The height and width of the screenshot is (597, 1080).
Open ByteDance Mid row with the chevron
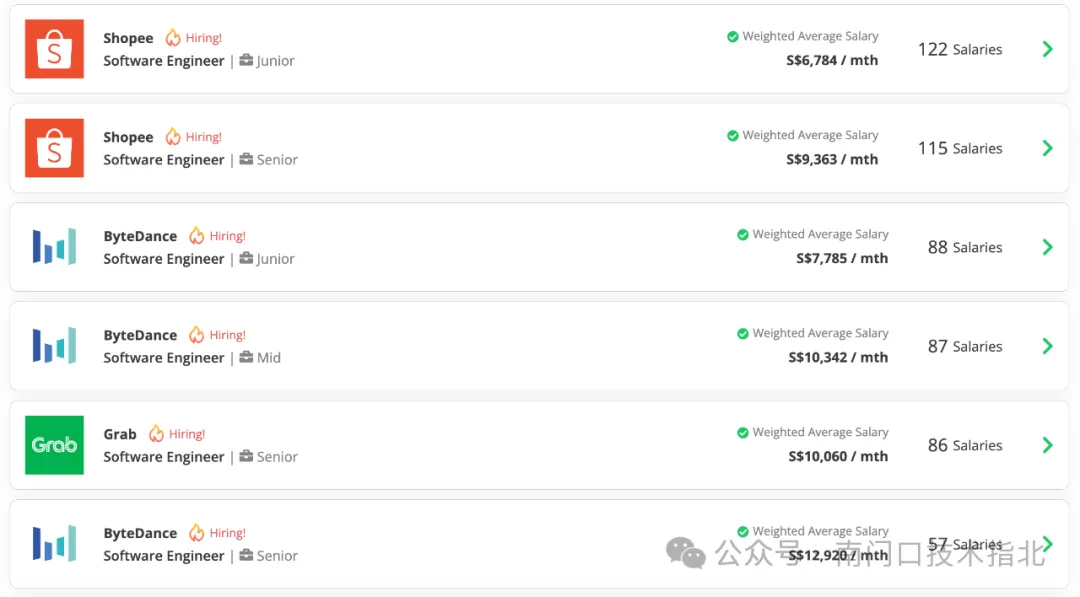[1047, 346]
